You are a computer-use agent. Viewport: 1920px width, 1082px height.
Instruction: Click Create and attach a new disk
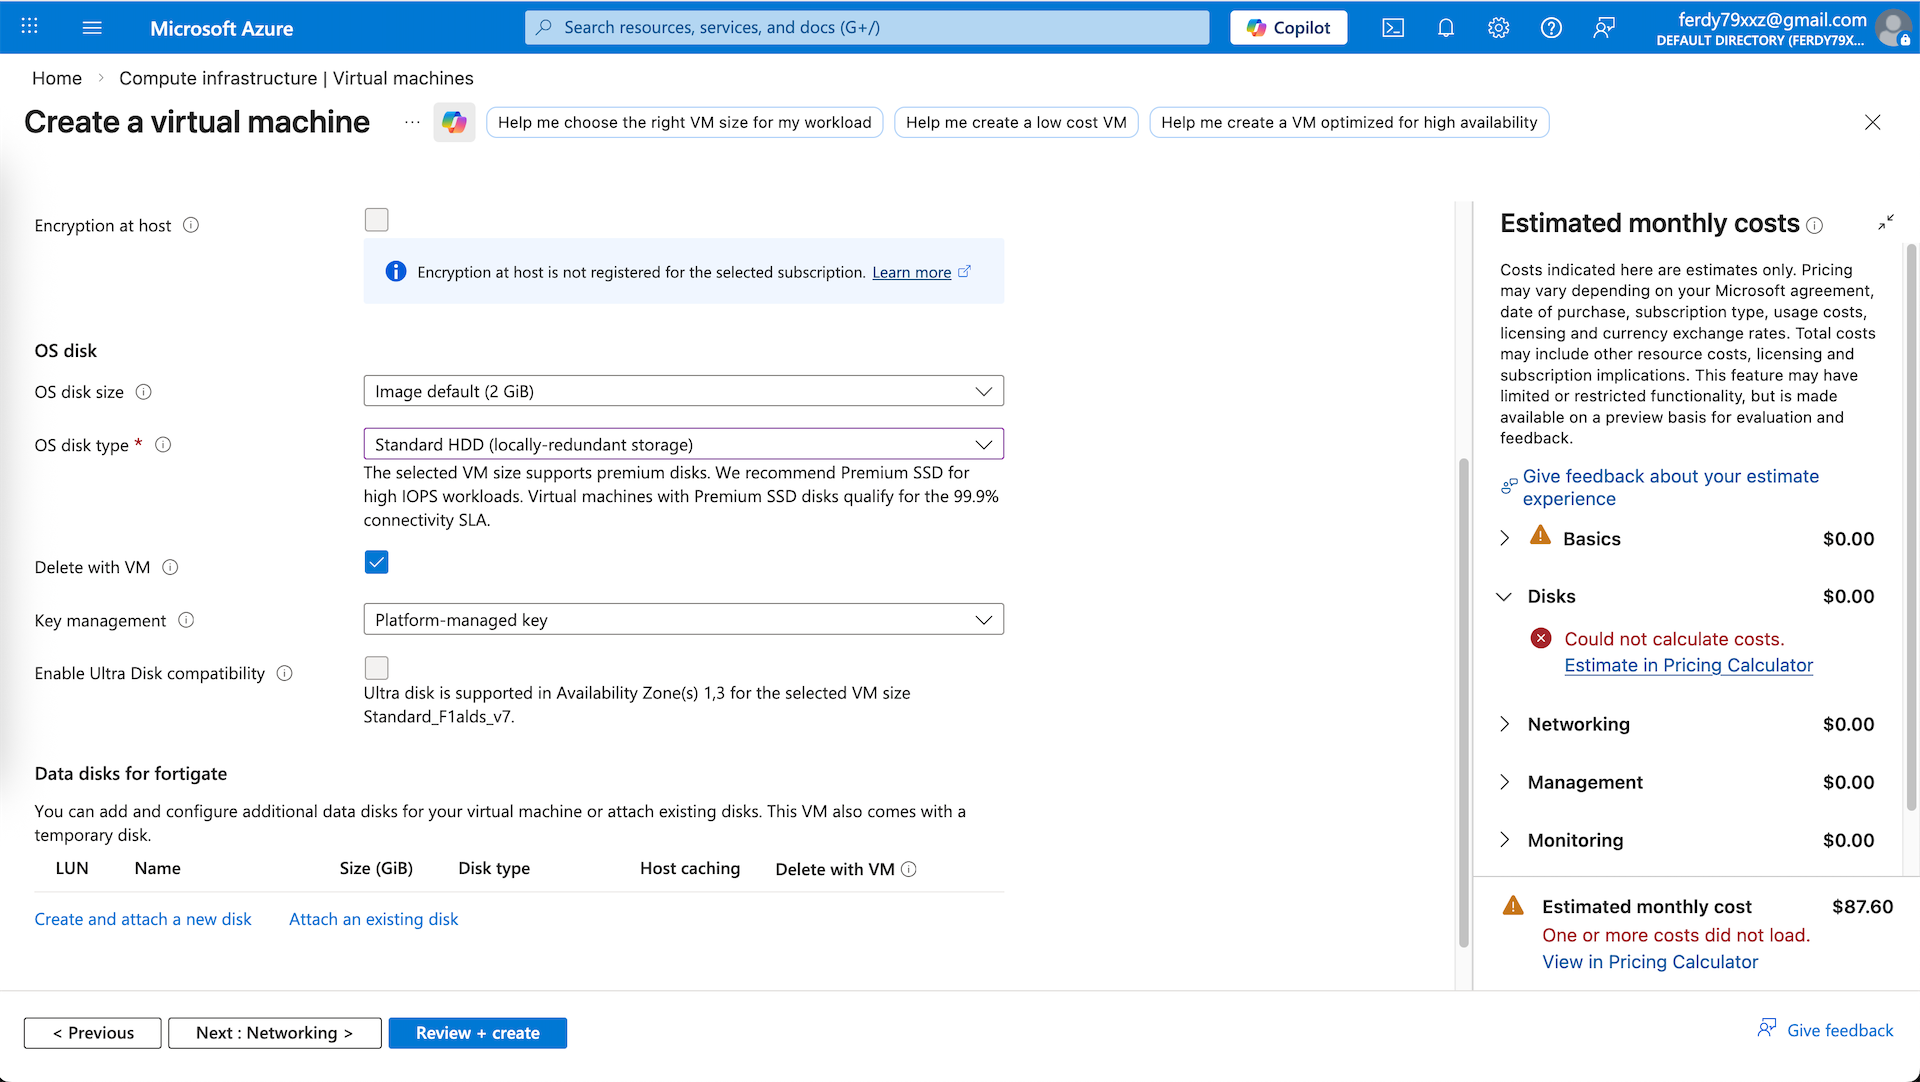click(143, 919)
